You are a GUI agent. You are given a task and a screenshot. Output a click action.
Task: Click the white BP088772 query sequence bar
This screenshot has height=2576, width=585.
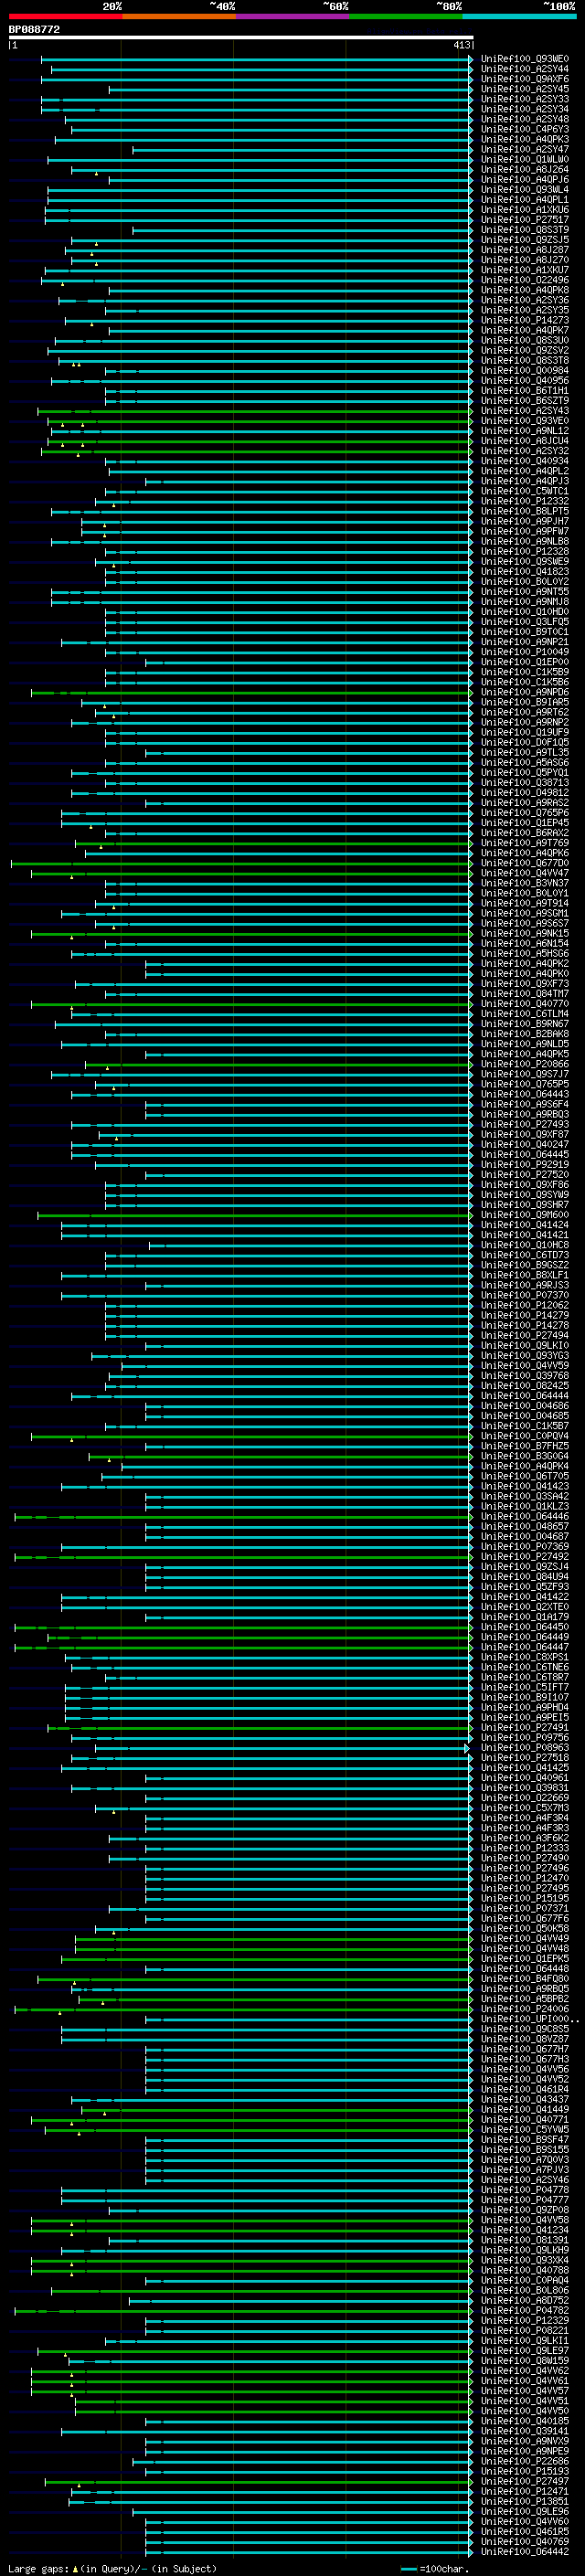pyautogui.click(x=241, y=37)
